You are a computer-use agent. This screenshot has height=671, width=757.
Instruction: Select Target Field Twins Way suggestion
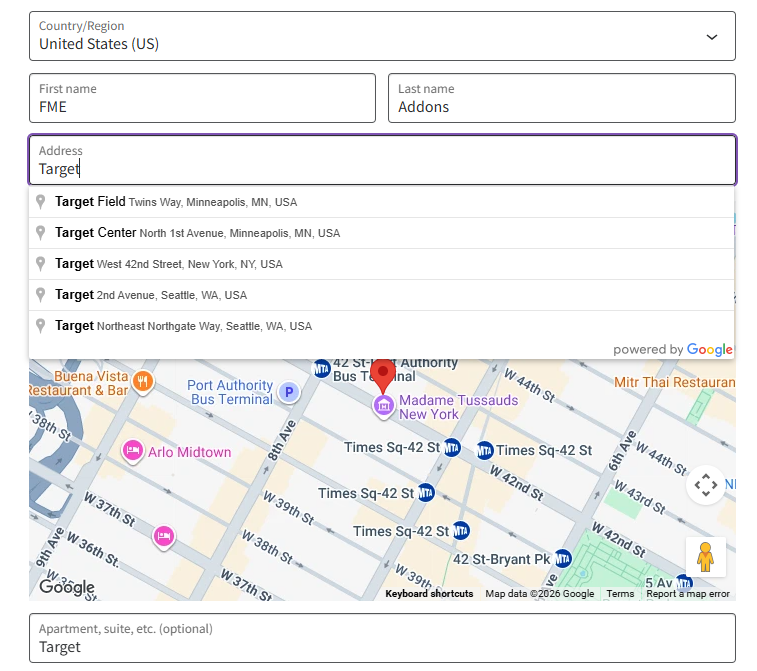pos(381,202)
